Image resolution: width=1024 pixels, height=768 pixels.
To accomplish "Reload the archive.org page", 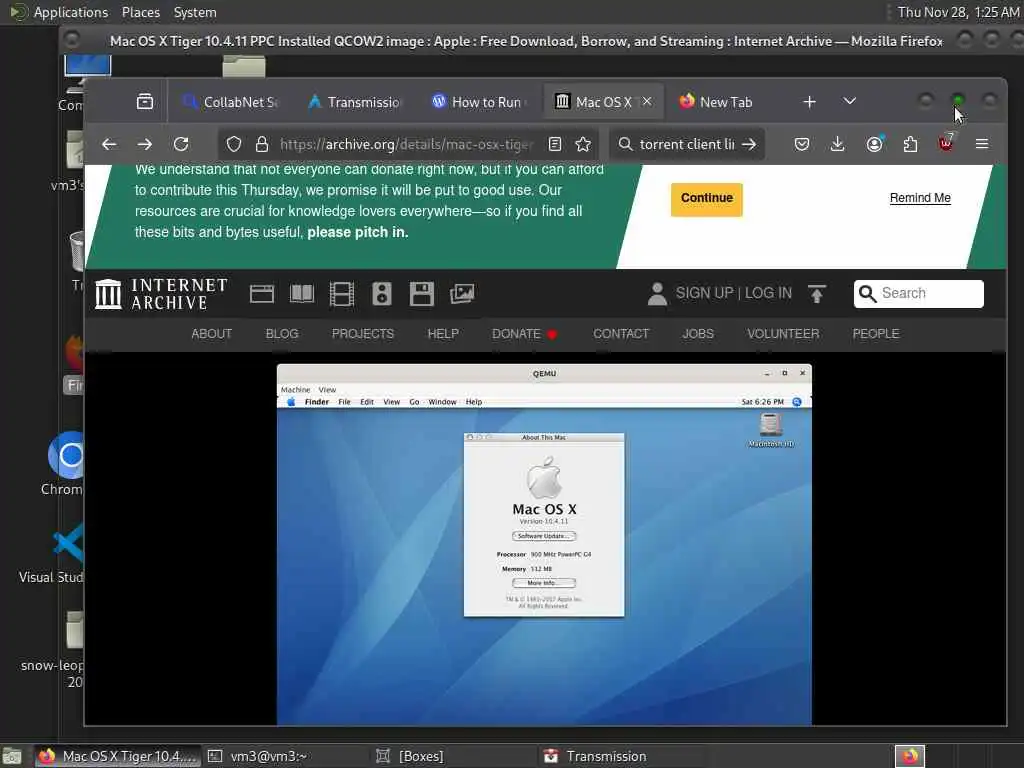I will click(181, 144).
